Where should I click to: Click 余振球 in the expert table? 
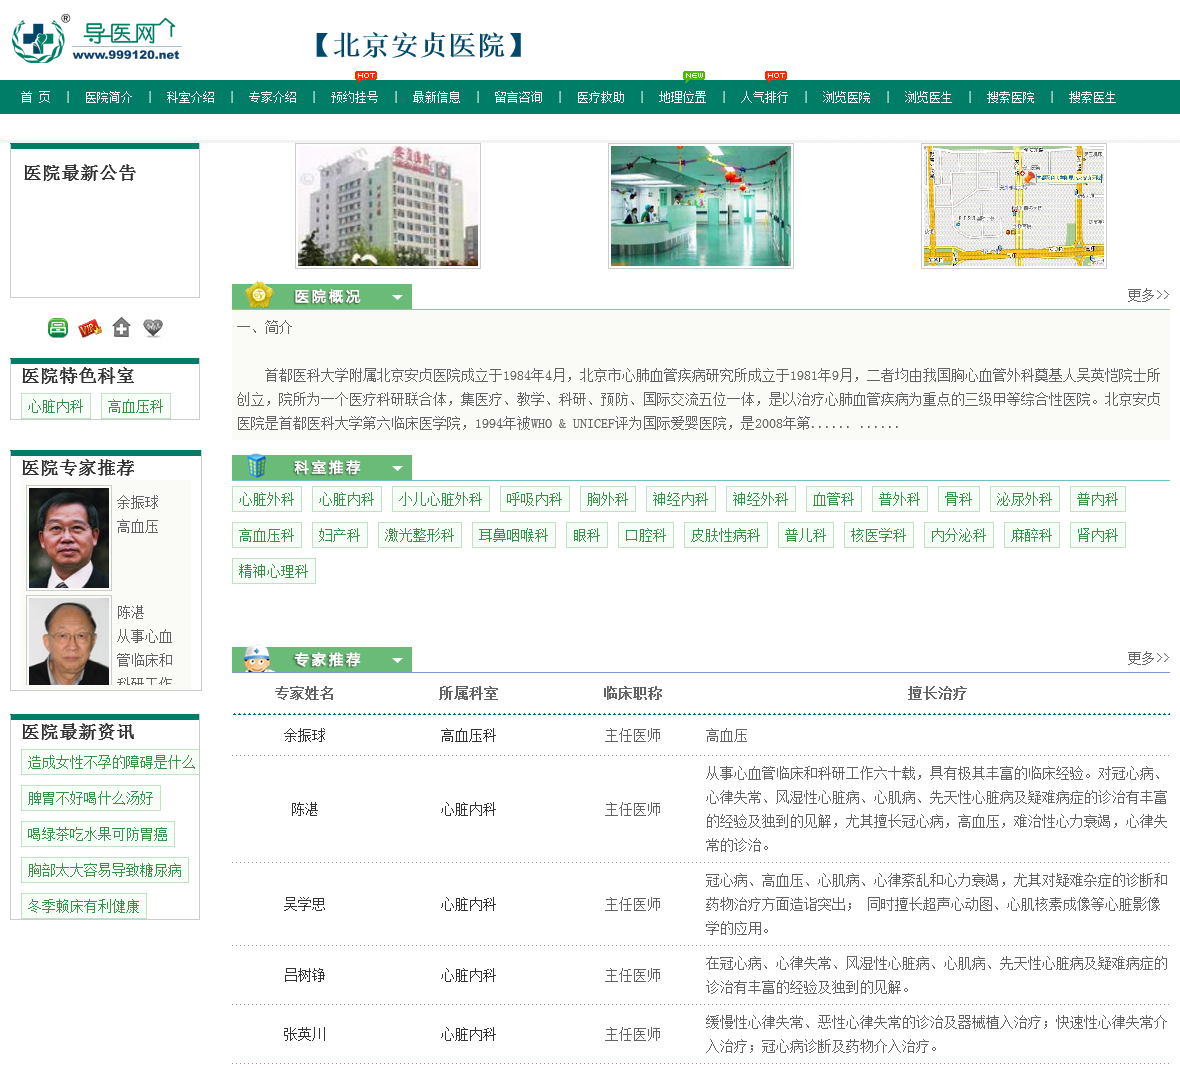tap(304, 736)
